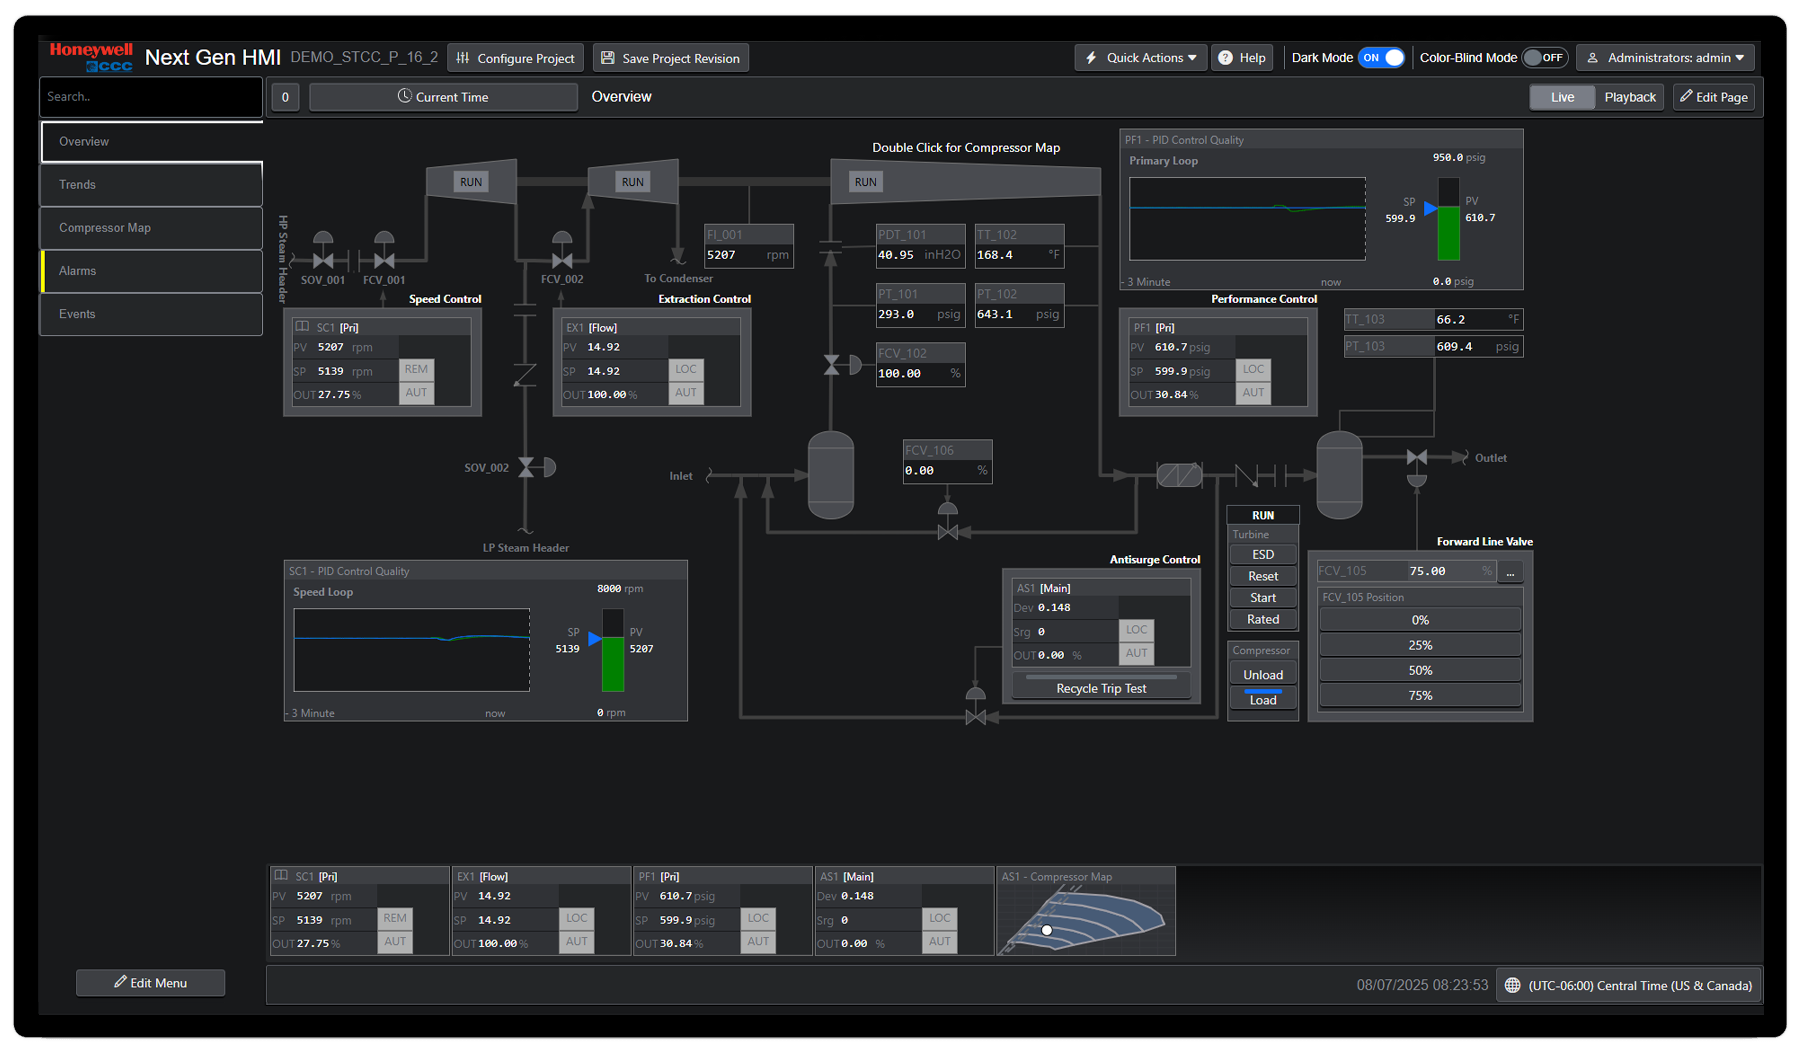Image resolution: width=1800 pixels, height=1054 pixels.
Task: Set FCV_105 position to 50%
Action: click(1419, 669)
